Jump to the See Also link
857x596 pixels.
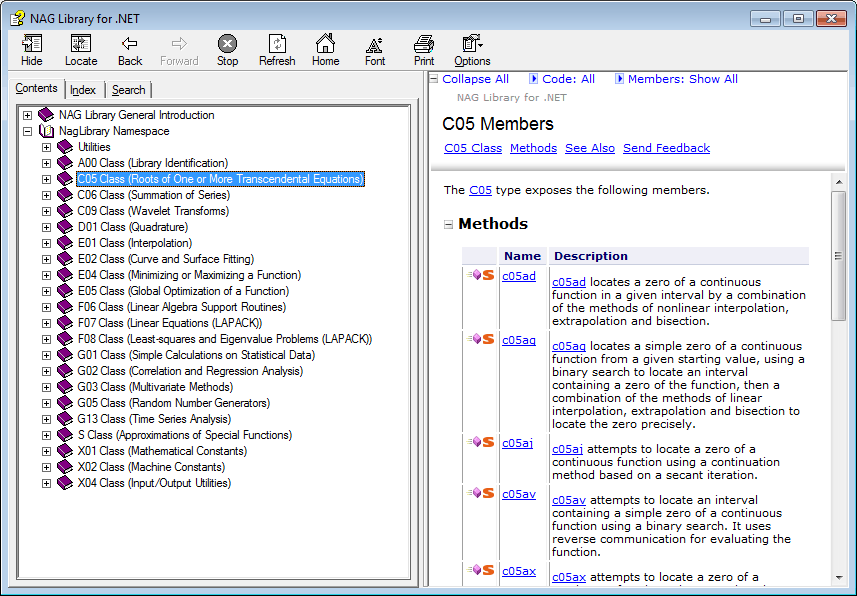pos(590,148)
